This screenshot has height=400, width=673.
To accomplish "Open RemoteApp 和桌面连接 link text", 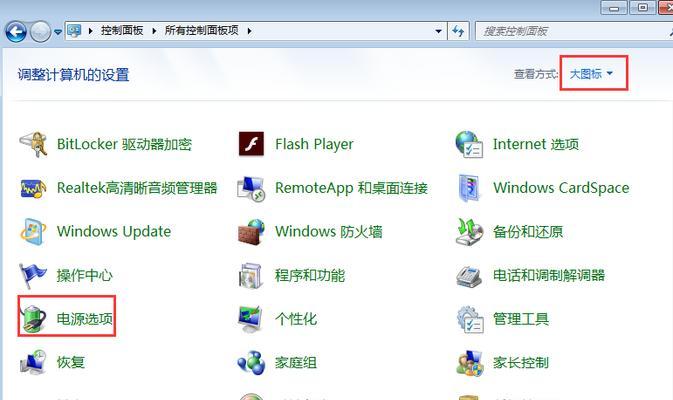I will 351,188.
